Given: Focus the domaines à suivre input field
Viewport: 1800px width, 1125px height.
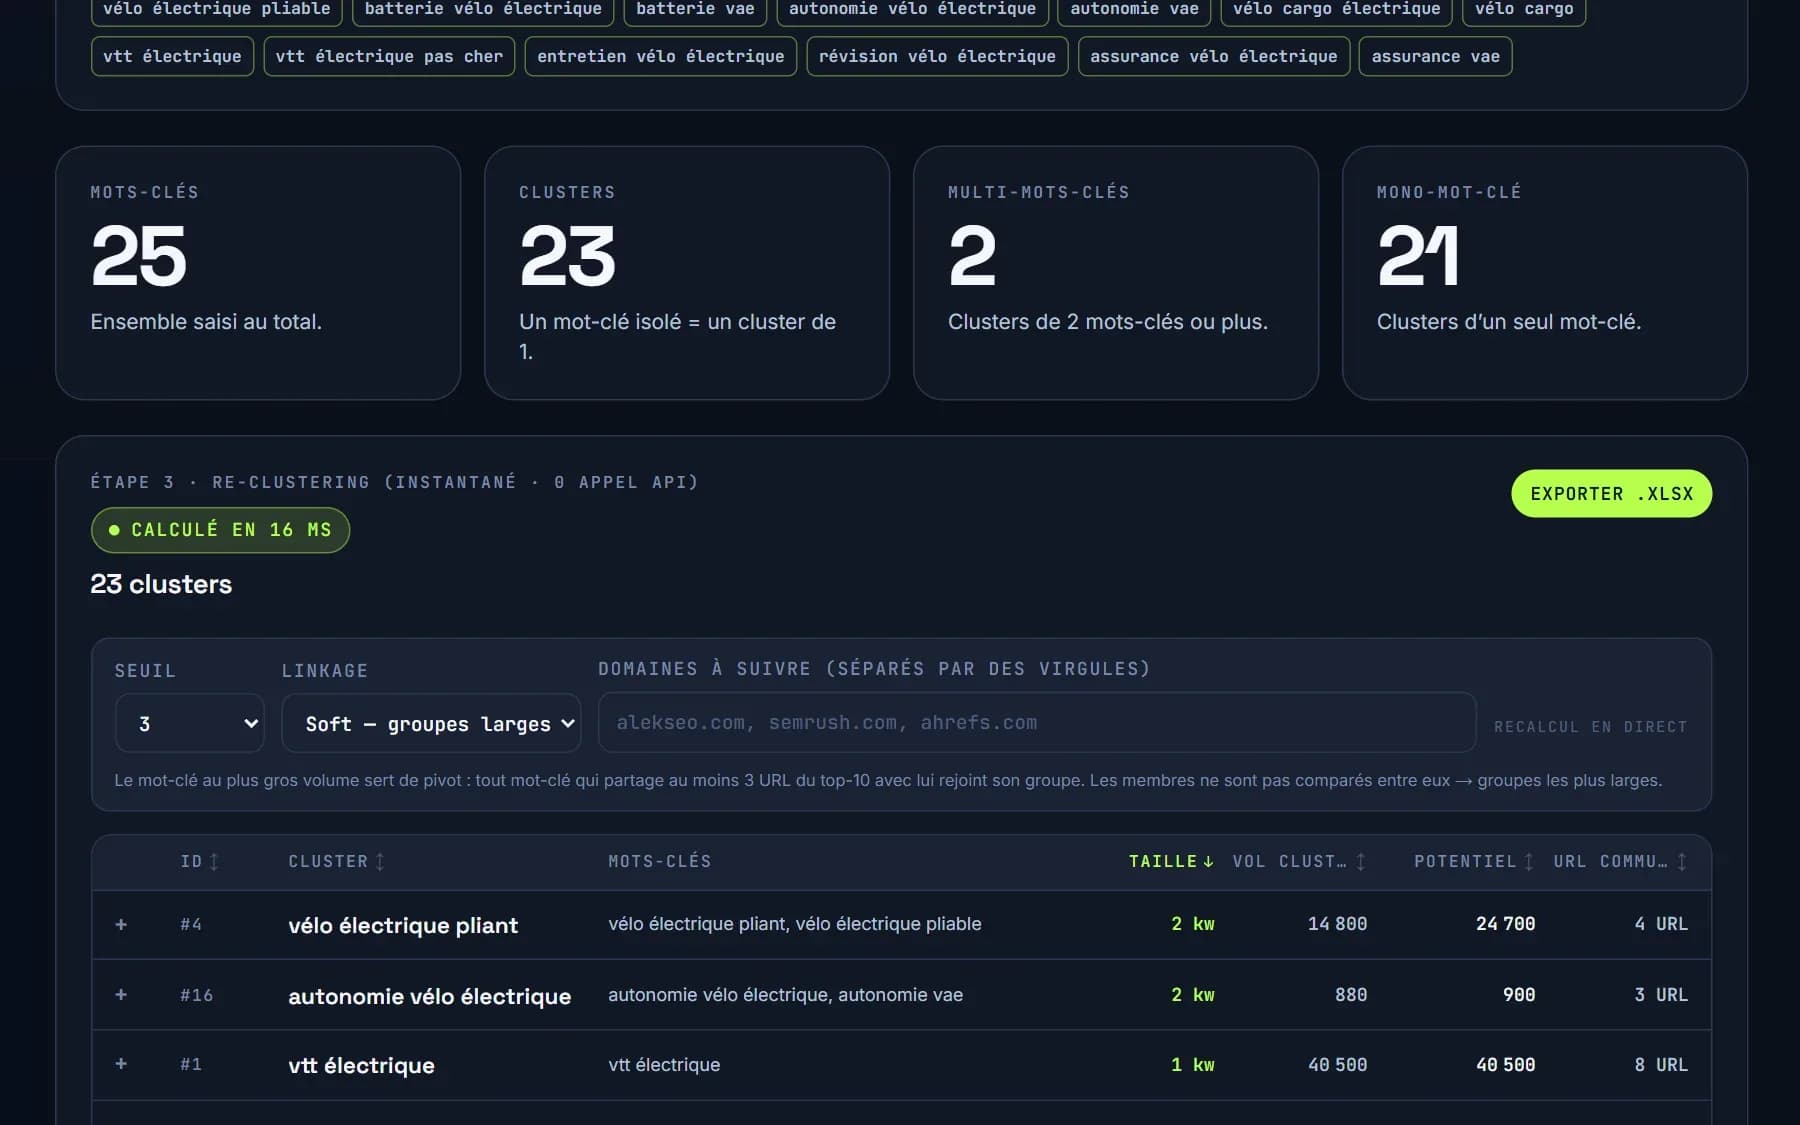Looking at the screenshot, I should point(1037,722).
